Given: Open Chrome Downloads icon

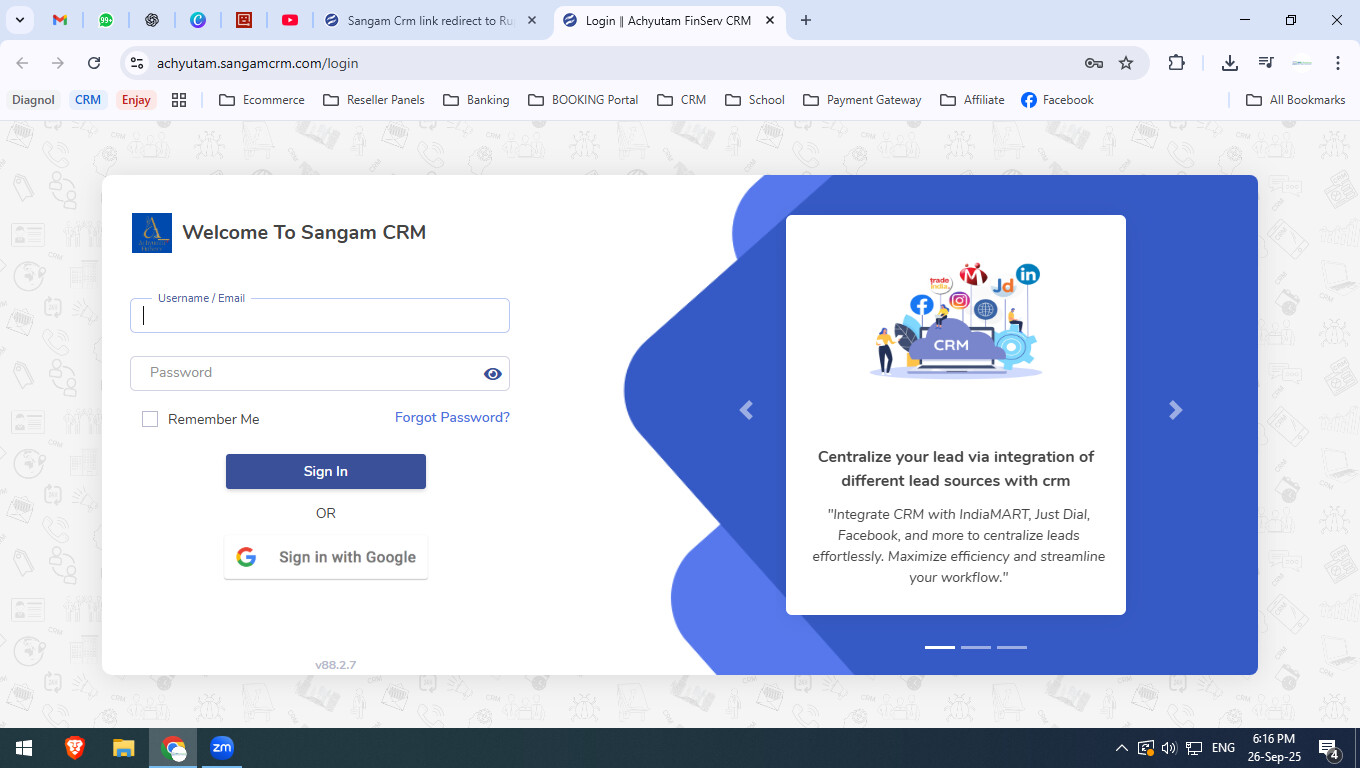Looking at the screenshot, I should 1230,63.
